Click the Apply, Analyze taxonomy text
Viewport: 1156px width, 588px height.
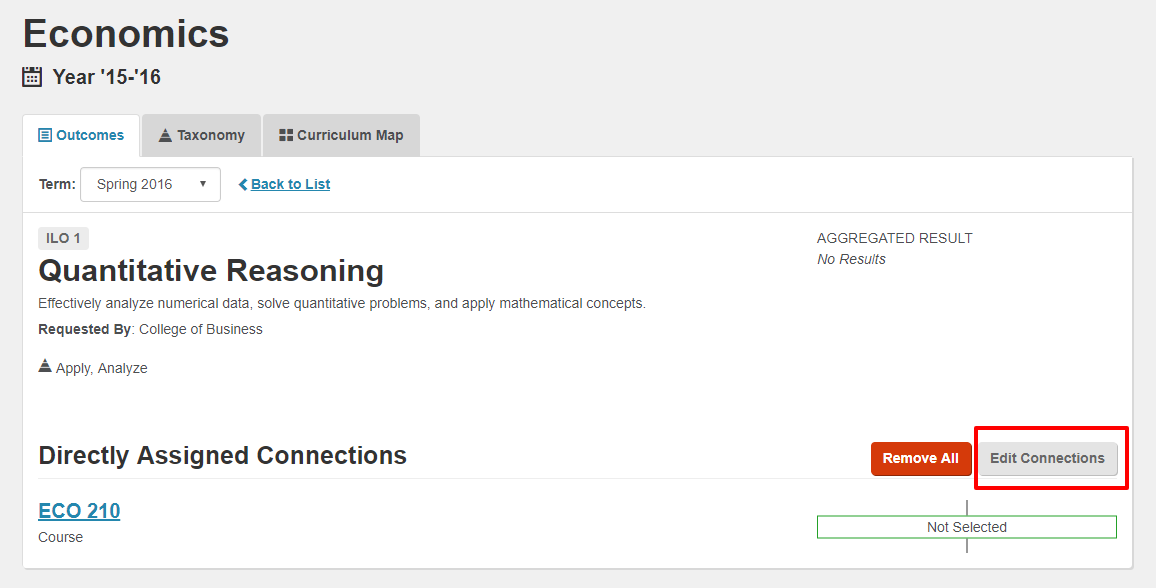[102, 368]
